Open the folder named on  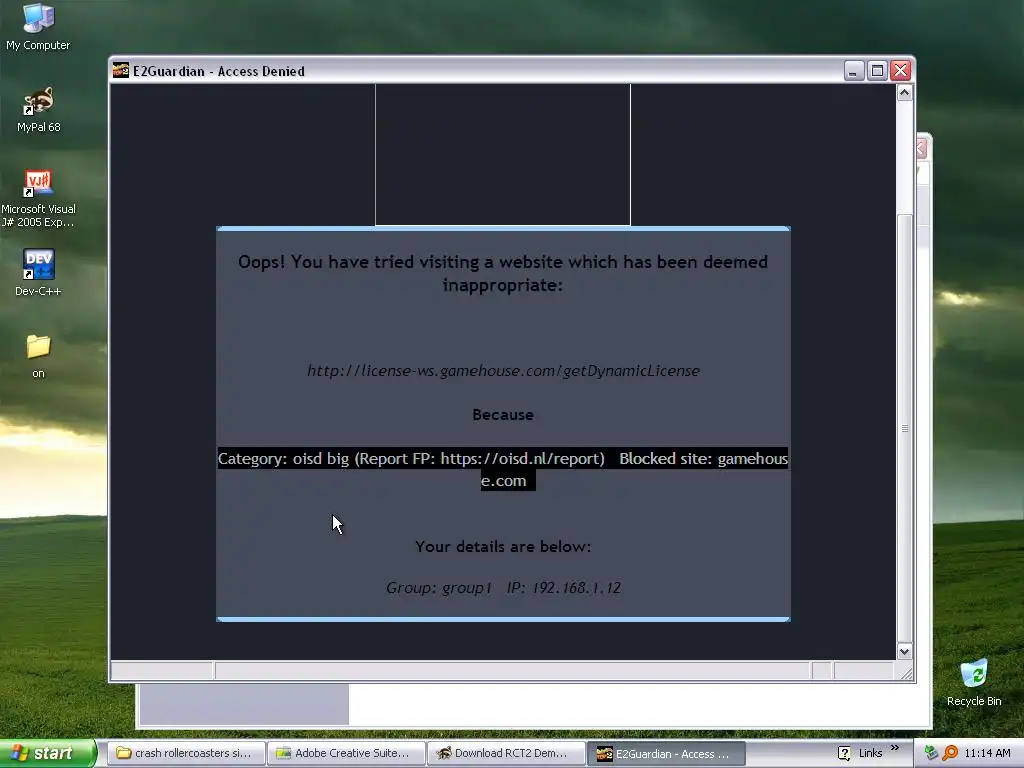pos(38,356)
